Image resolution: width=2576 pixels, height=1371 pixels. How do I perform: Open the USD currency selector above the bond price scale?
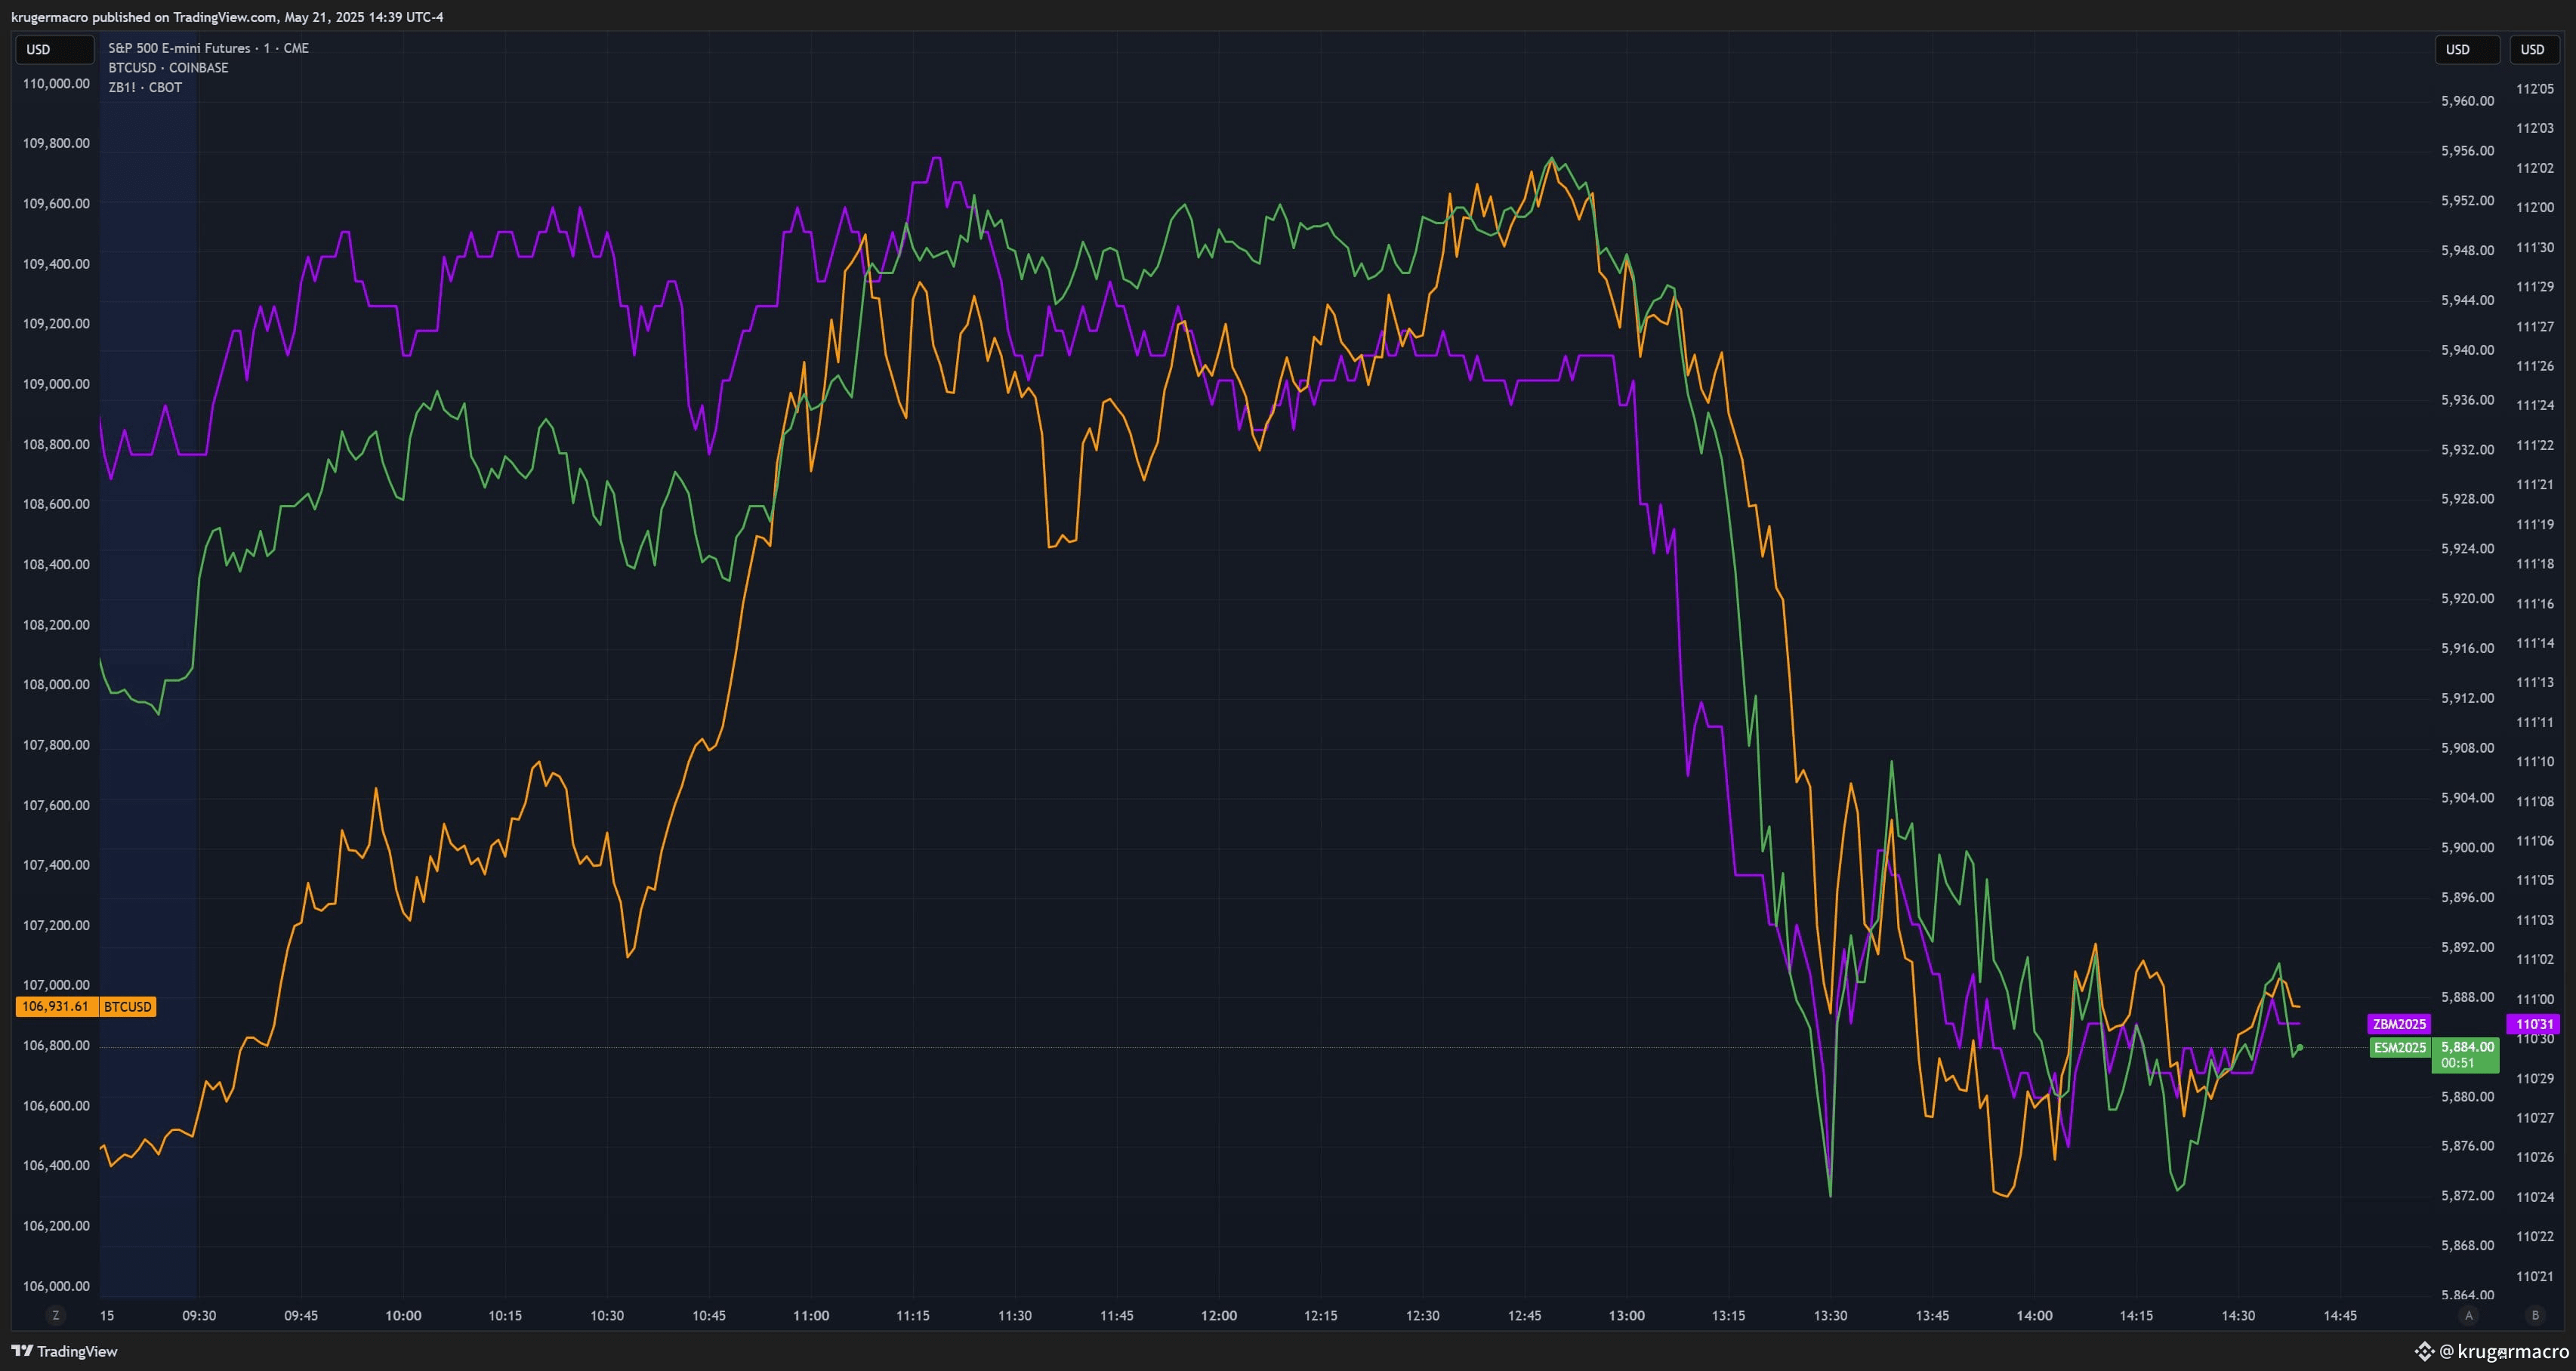(2533, 49)
